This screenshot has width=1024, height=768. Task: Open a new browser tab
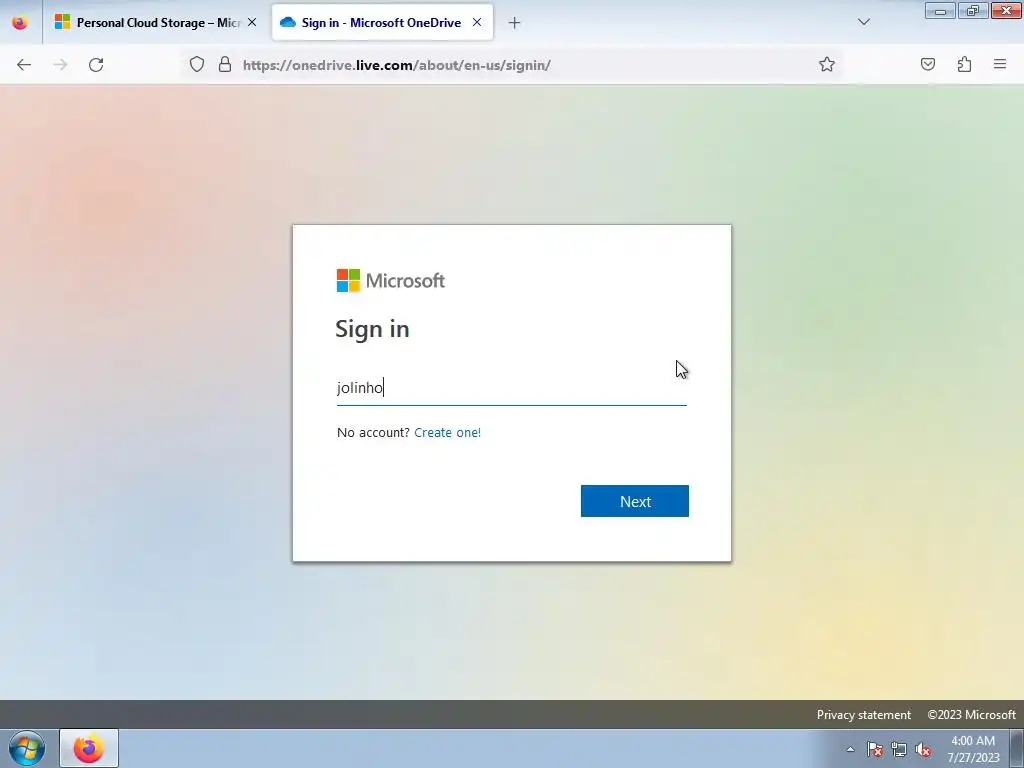click(515, 23)
